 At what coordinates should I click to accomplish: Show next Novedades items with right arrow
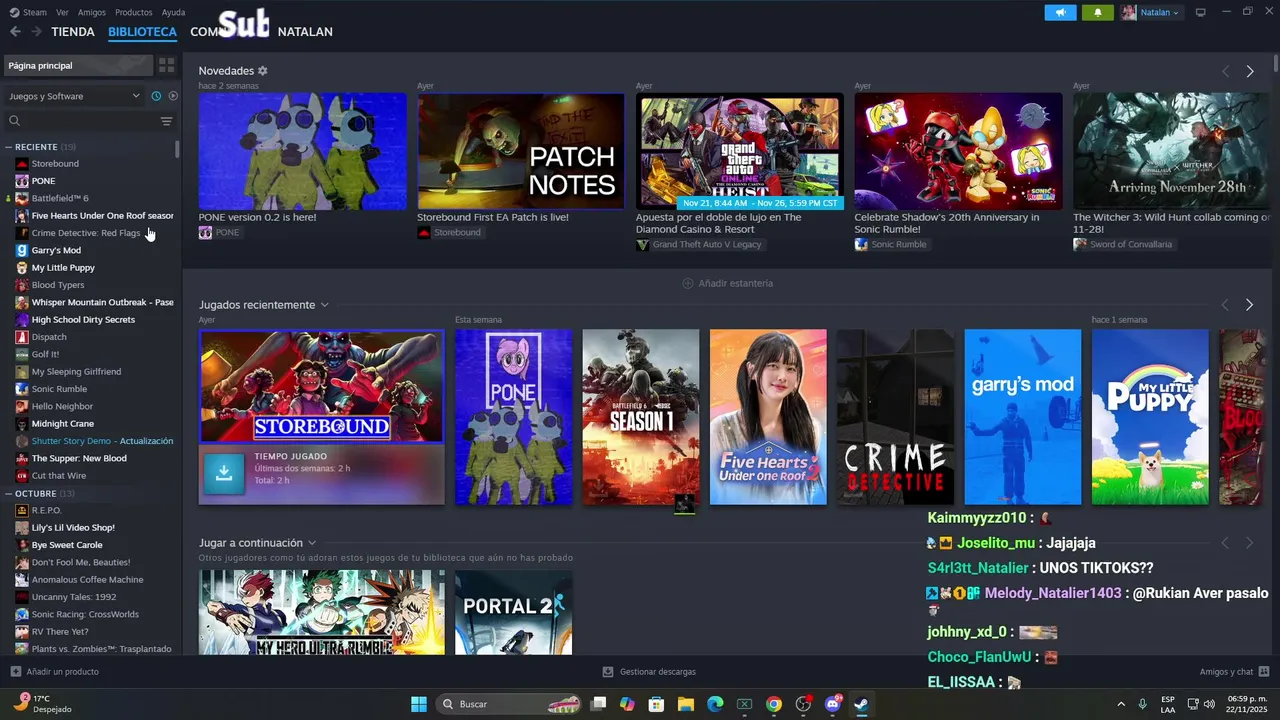(1250, 71)
